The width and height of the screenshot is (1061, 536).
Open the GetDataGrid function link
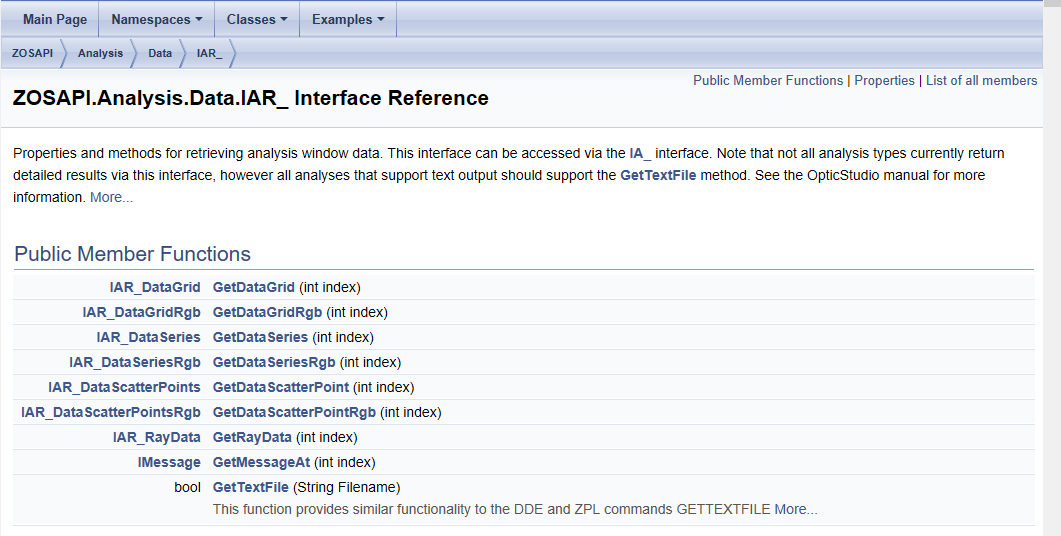coord(254,287)
